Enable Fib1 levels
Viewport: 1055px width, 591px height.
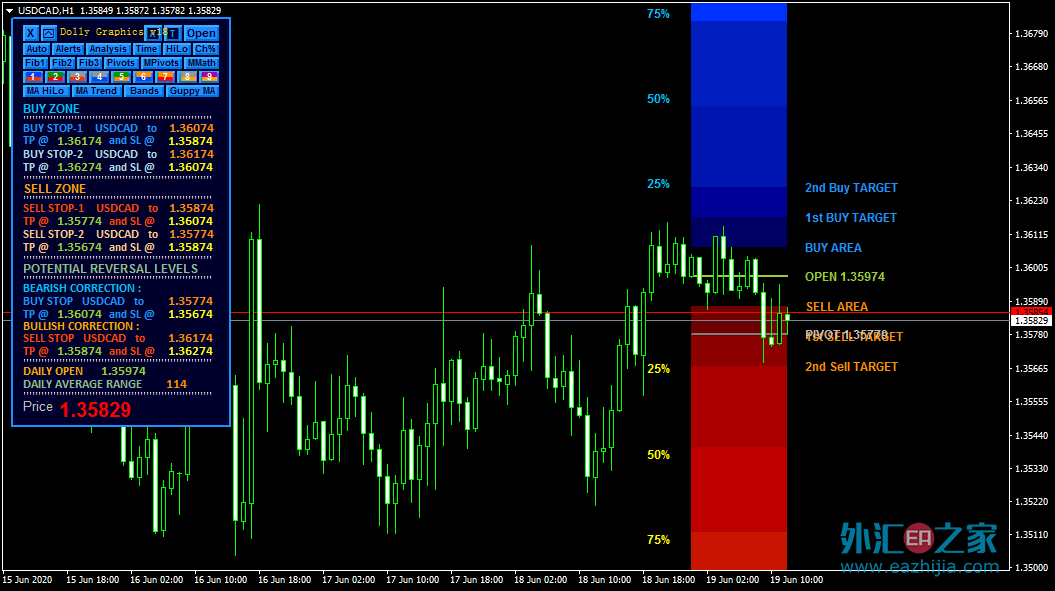pos(35,63)
